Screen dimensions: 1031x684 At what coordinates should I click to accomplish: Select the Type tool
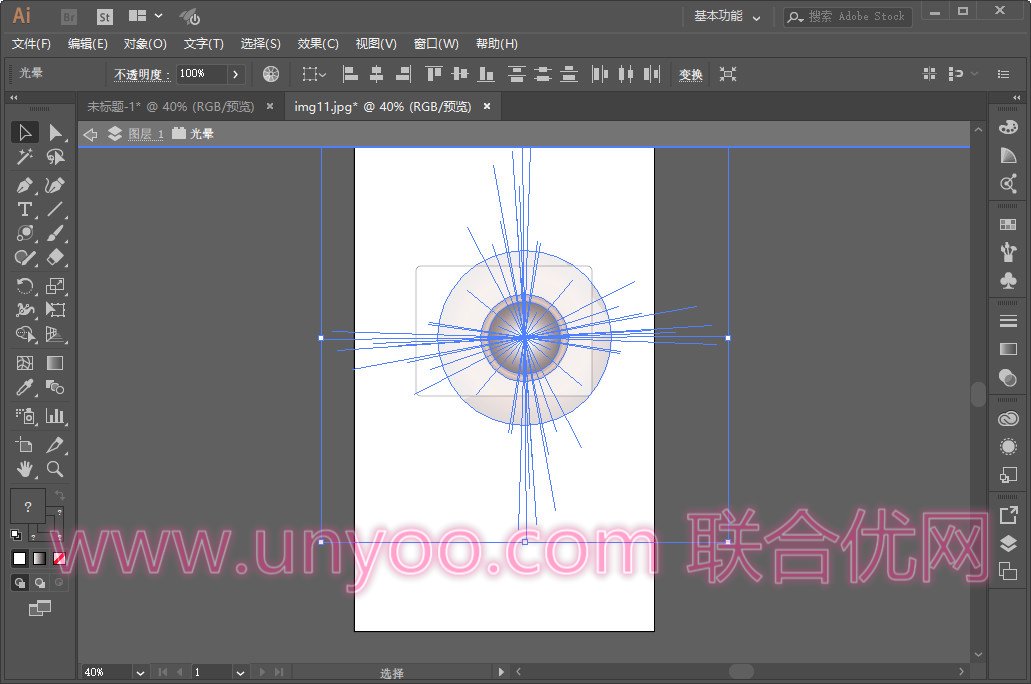(x=25, y=210)
